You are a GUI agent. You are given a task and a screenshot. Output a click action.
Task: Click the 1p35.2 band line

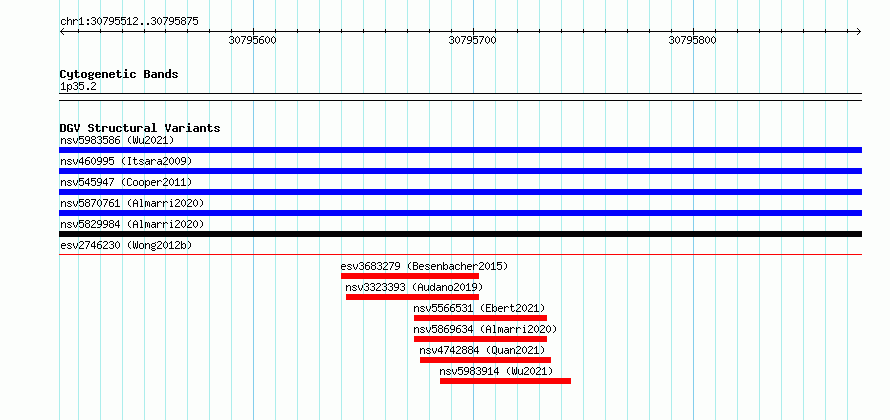click(x=460, y=97)
